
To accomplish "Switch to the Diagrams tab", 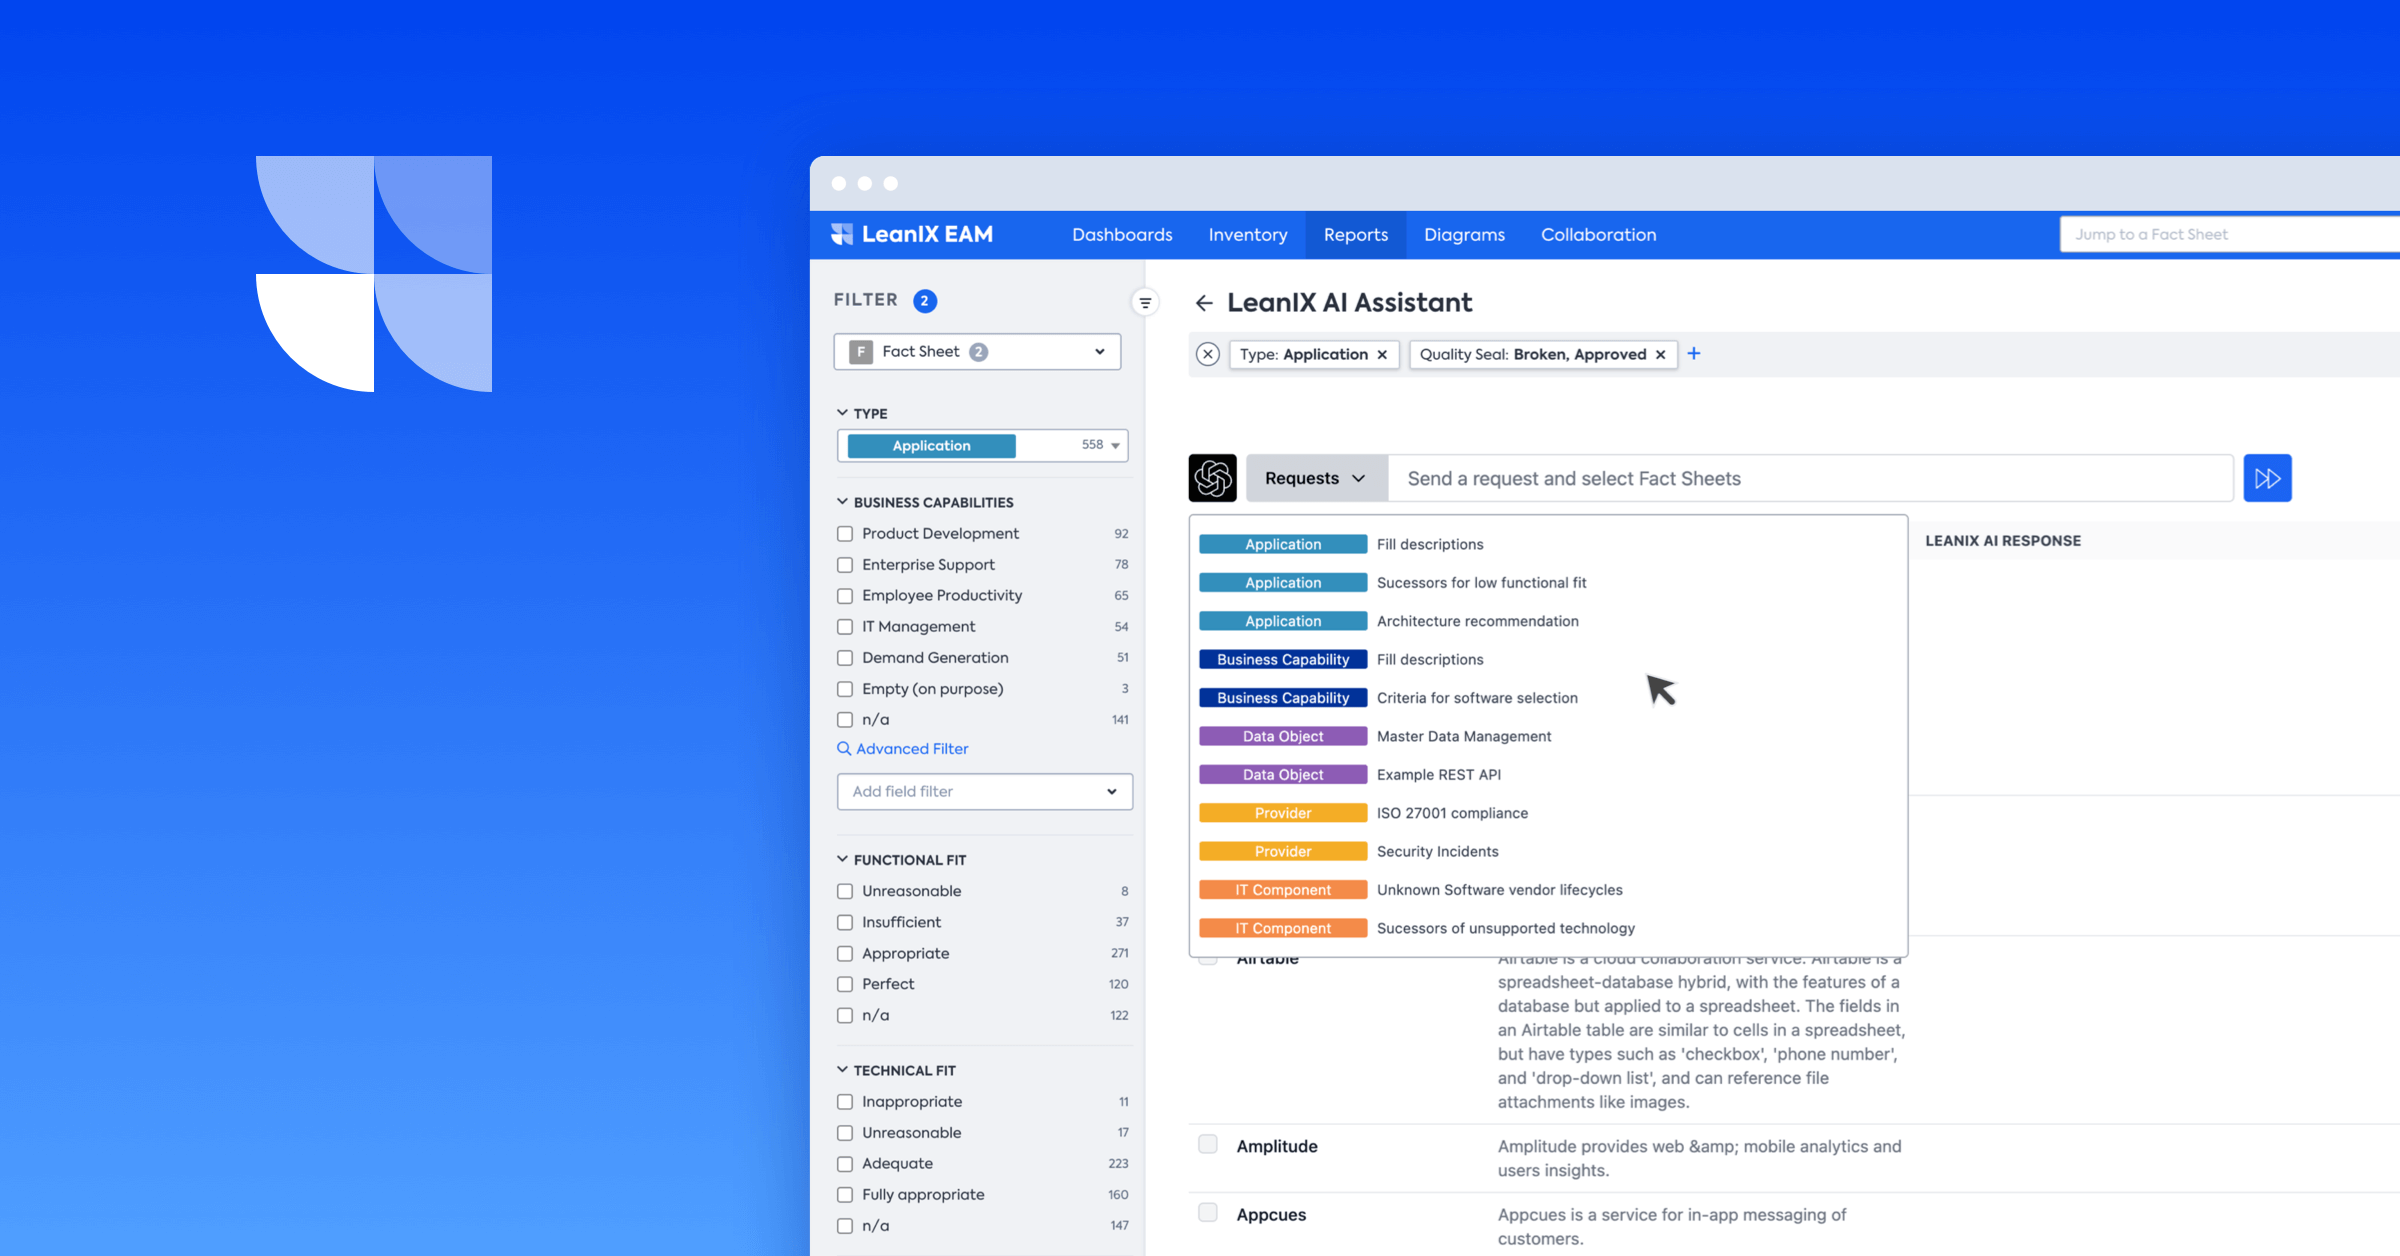I will tap(1464, 235).
